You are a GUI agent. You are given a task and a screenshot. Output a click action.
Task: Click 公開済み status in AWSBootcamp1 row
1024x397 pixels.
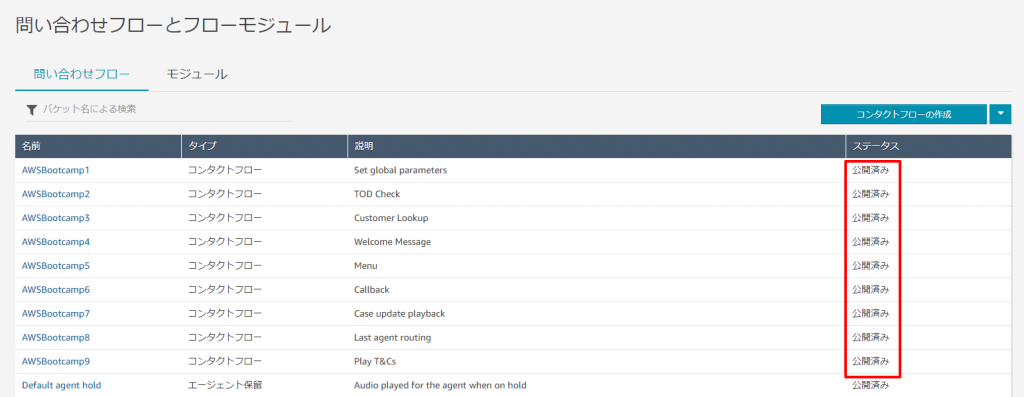tap(871, 170)
